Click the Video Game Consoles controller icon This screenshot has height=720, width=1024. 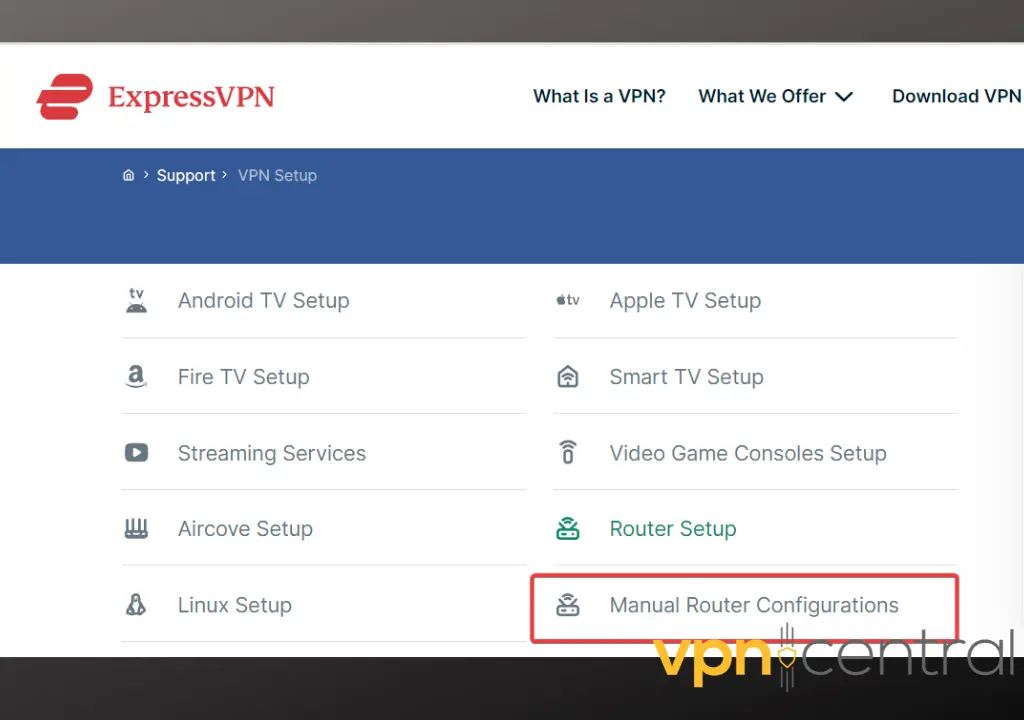[x=568, y=453]
